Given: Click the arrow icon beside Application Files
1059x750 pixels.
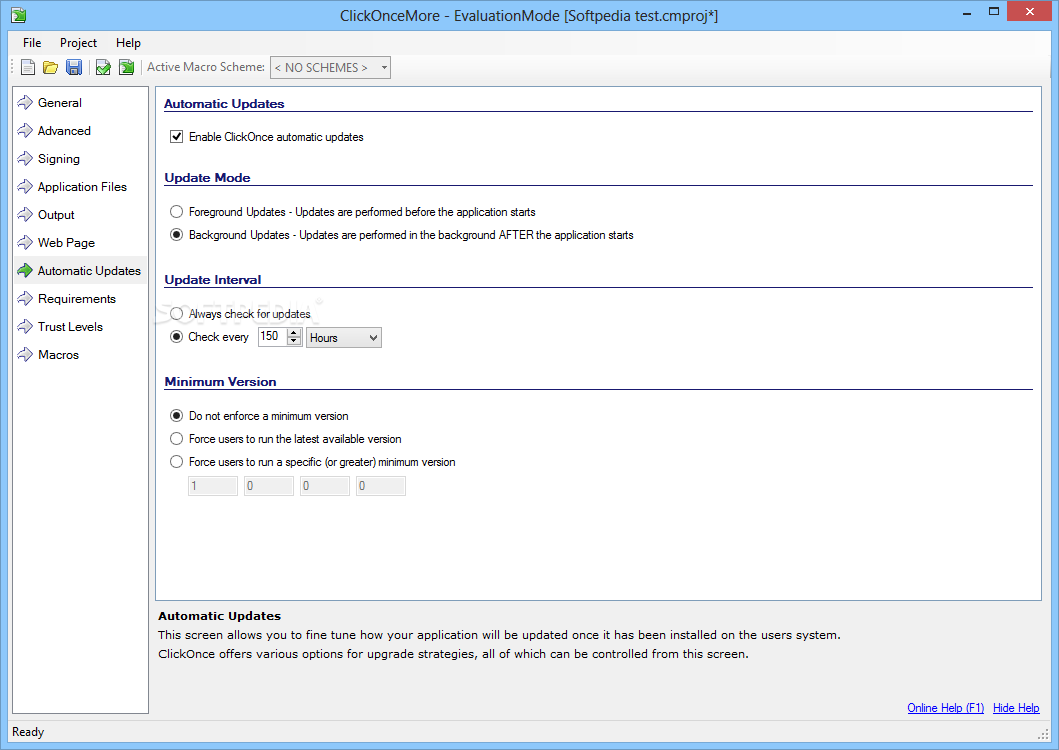Looking at the screenshot, I should click(x=25, y=186).
